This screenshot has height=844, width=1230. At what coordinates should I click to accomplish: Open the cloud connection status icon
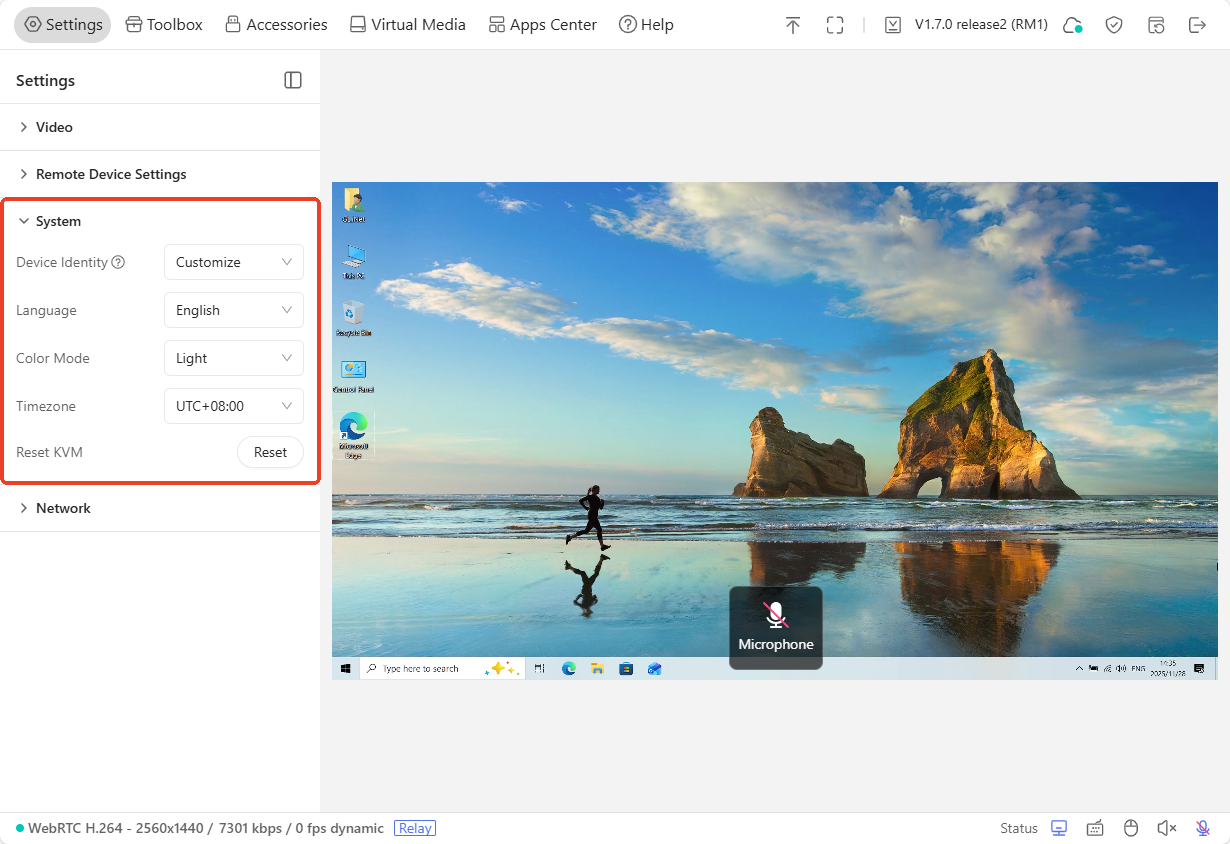click(1072, 25)
